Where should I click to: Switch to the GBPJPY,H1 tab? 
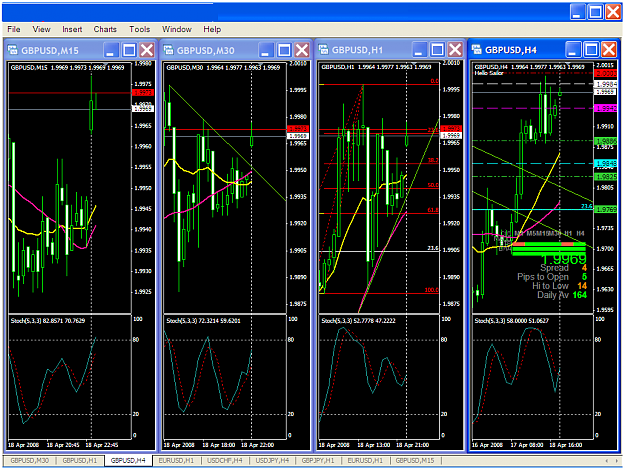click(x=318, y=460)
